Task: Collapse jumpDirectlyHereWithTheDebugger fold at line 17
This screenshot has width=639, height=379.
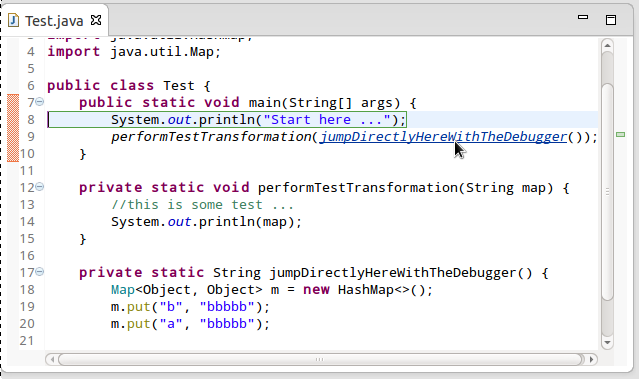Action: point(40,272)
